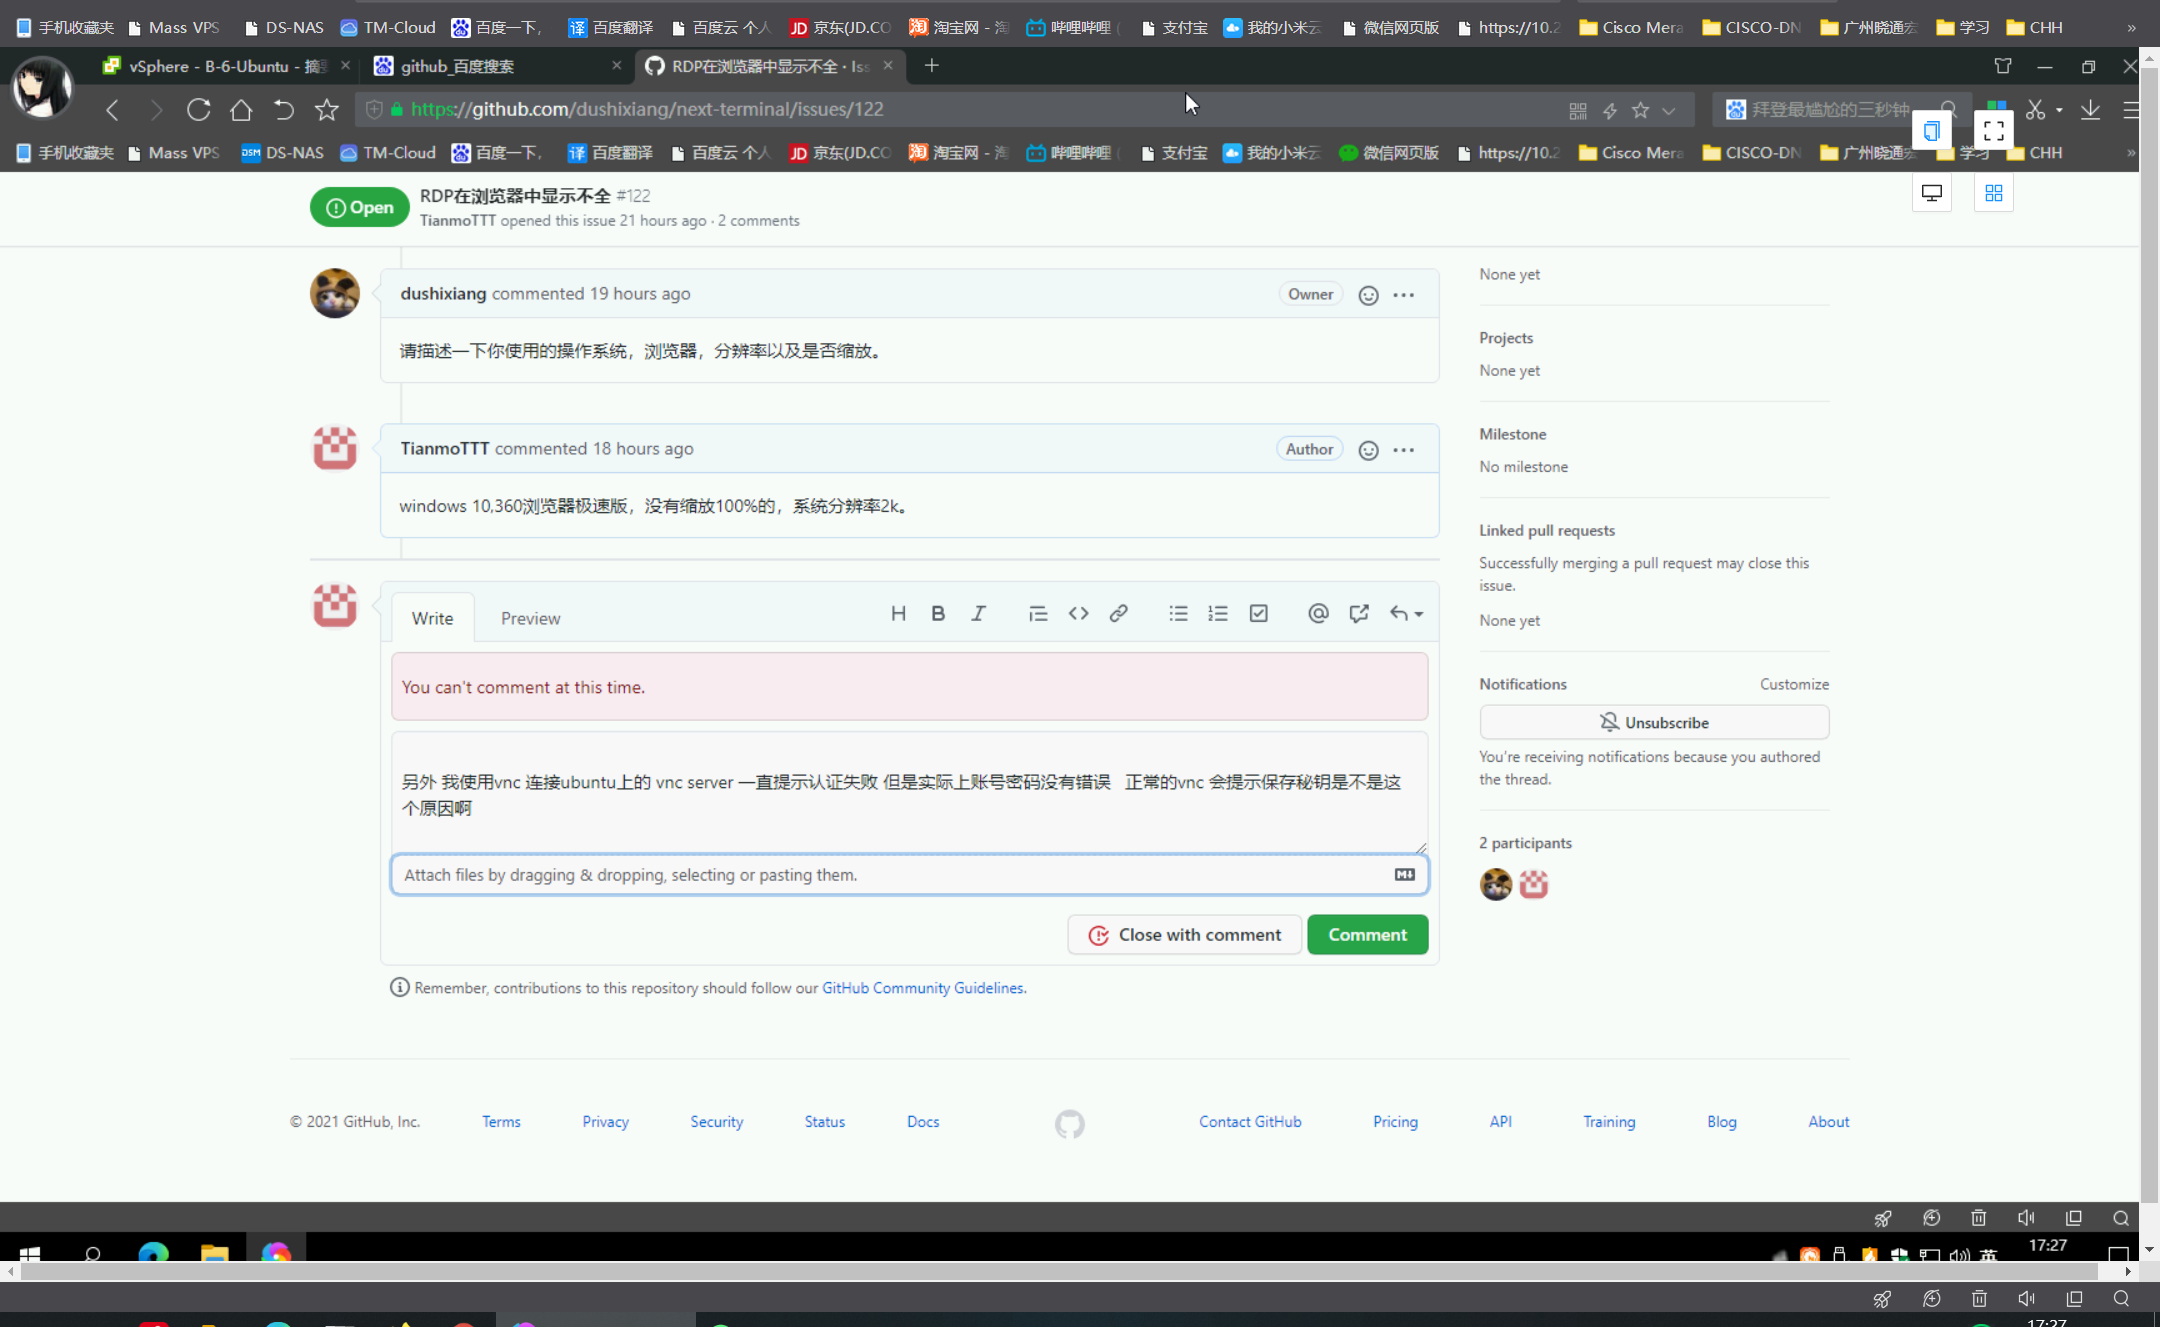Open the GitHub Community Guidelines link

[x=922, y=987]
